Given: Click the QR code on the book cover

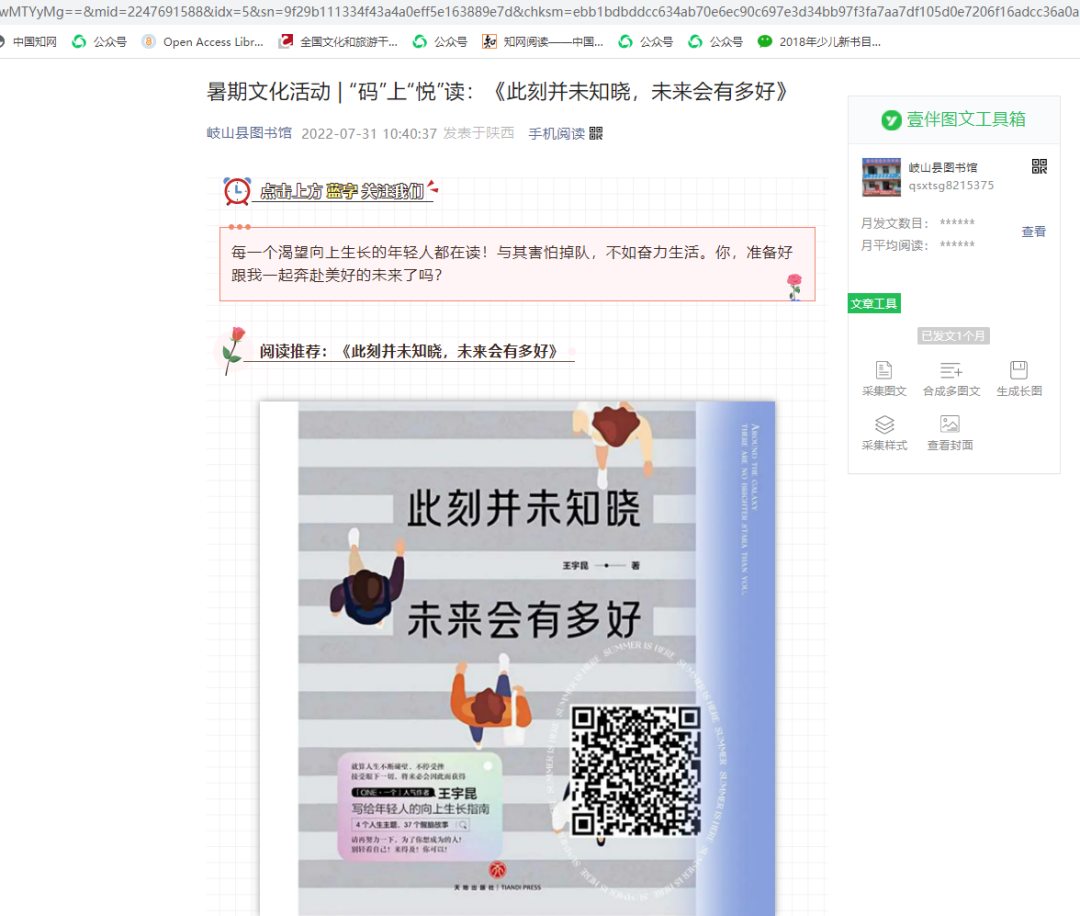Looking at the screenshot, I should [x=636, y=769].
